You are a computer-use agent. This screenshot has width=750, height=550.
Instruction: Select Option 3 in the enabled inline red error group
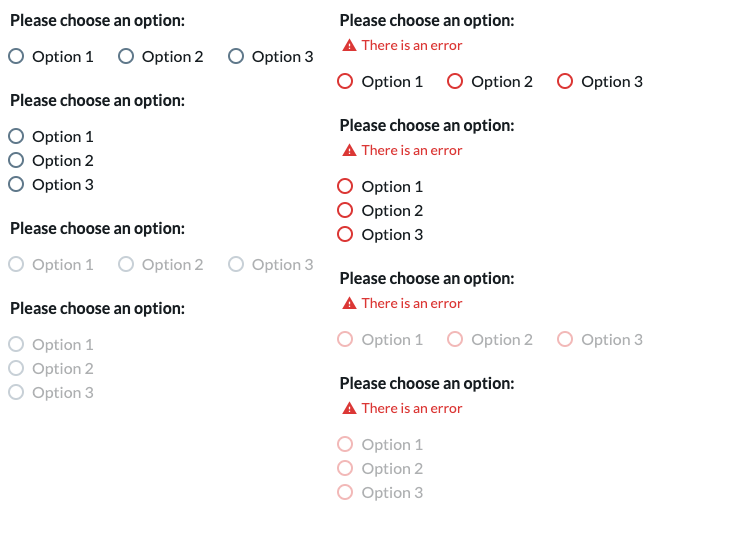pos(565,81)
